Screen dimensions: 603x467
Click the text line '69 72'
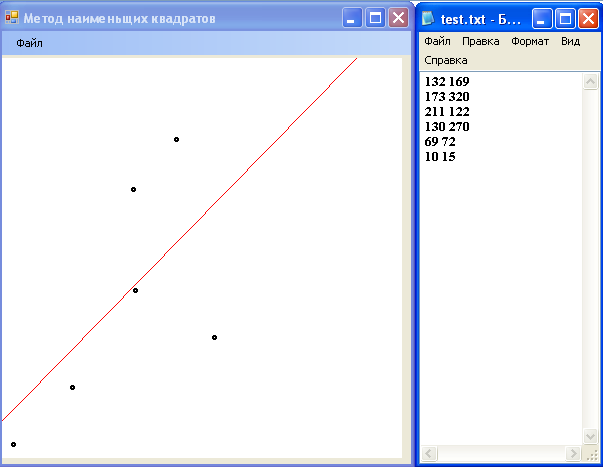coord(440,142)
